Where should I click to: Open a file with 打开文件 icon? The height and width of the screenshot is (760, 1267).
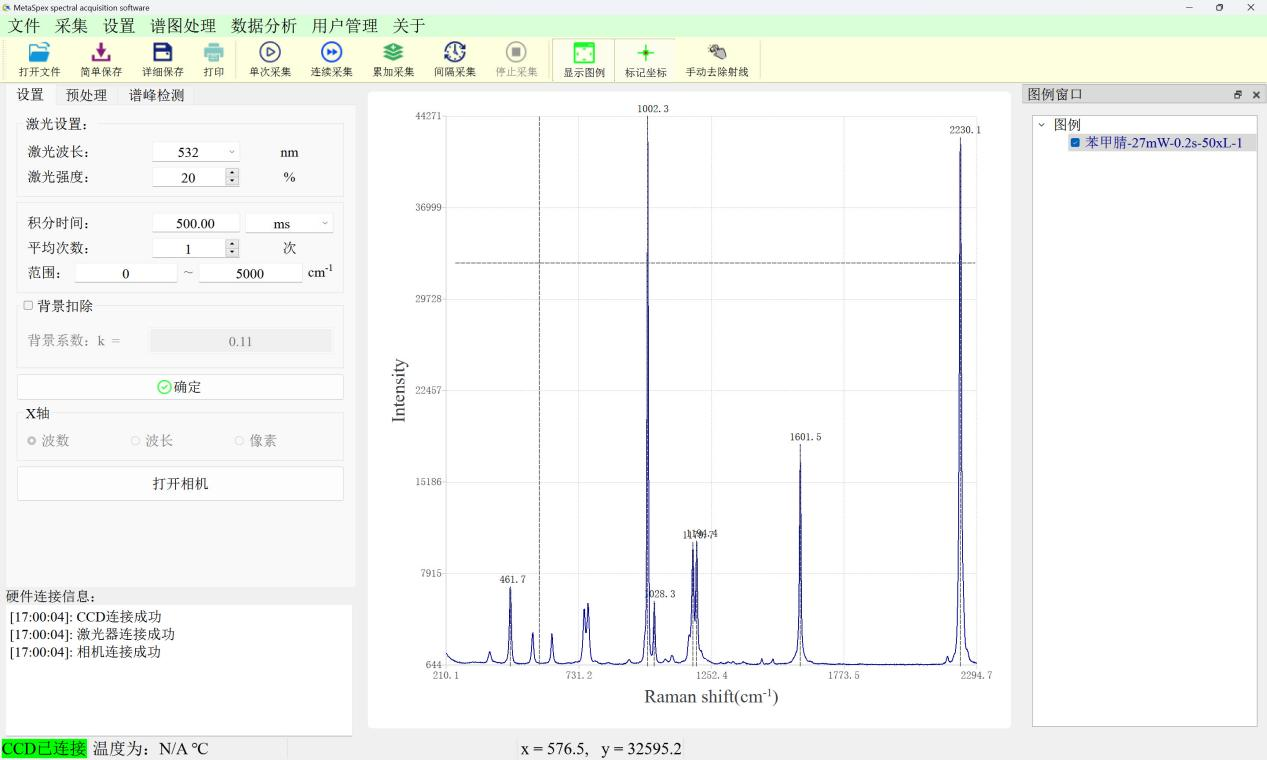click(x=39, y=59)
